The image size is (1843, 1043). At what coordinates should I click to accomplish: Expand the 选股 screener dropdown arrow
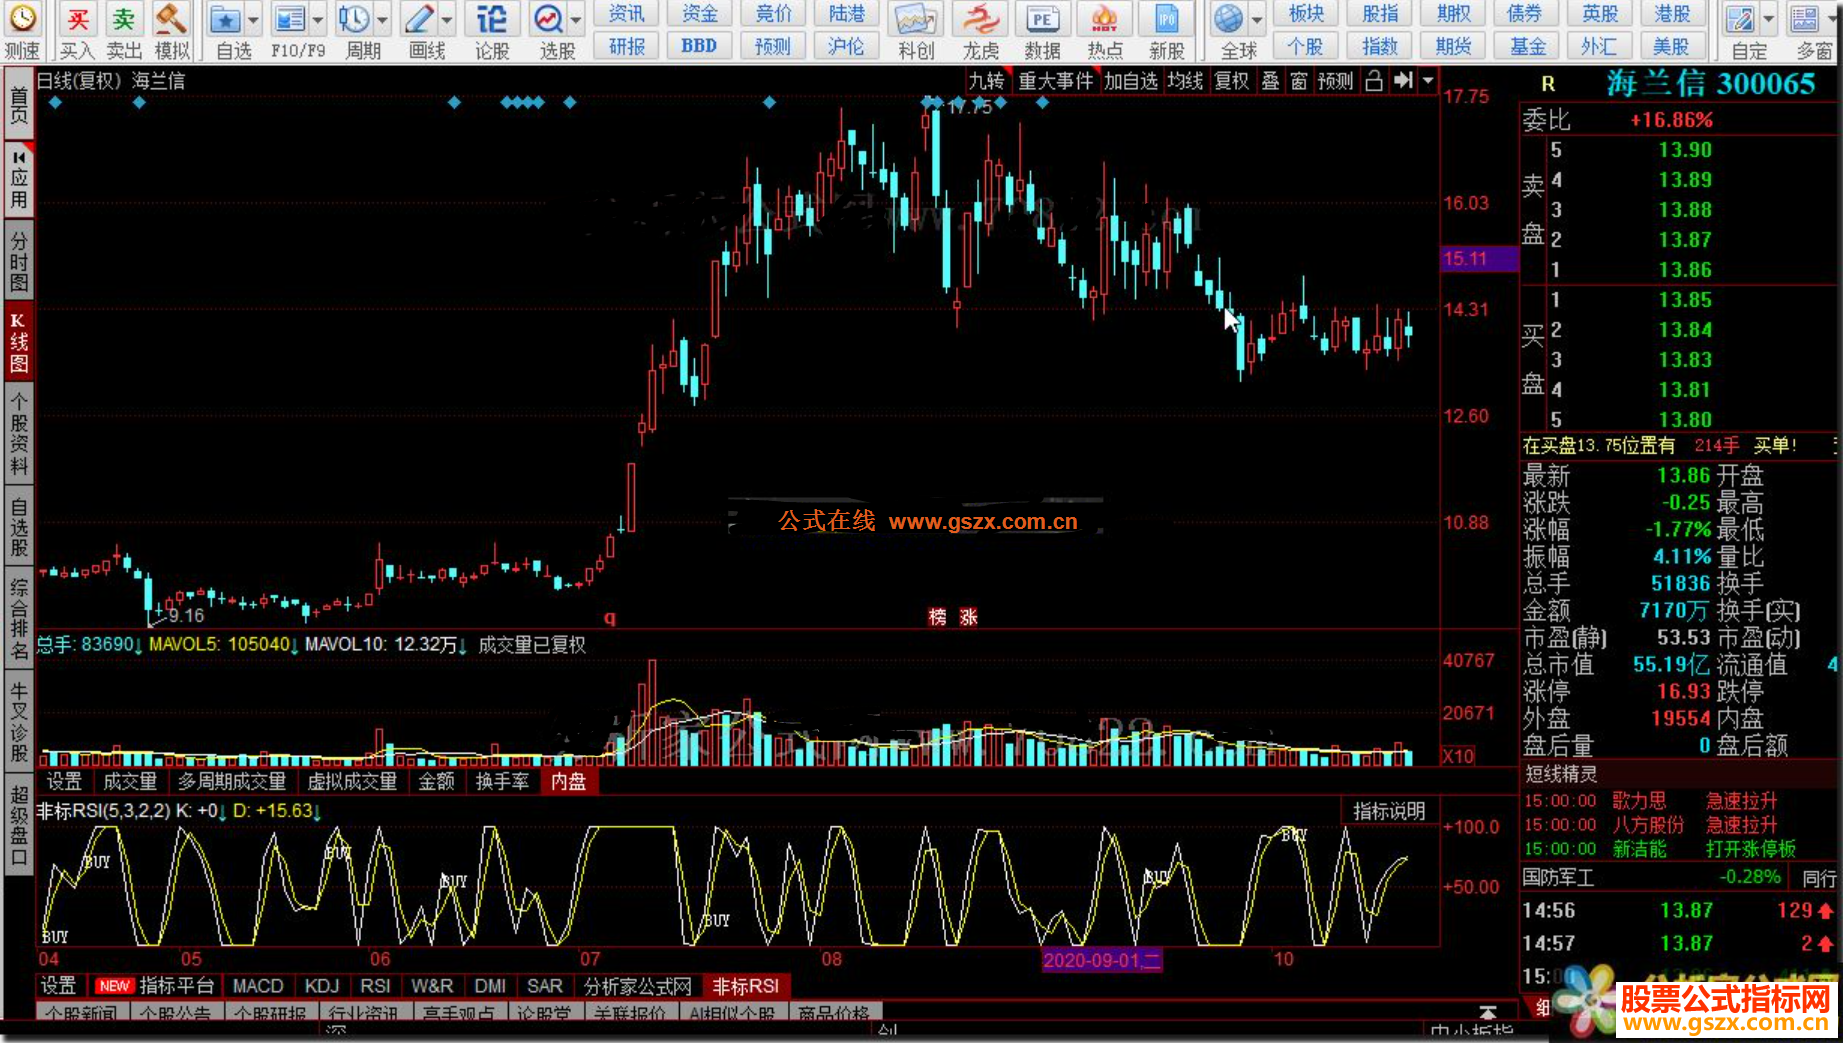tap(576, 19)
